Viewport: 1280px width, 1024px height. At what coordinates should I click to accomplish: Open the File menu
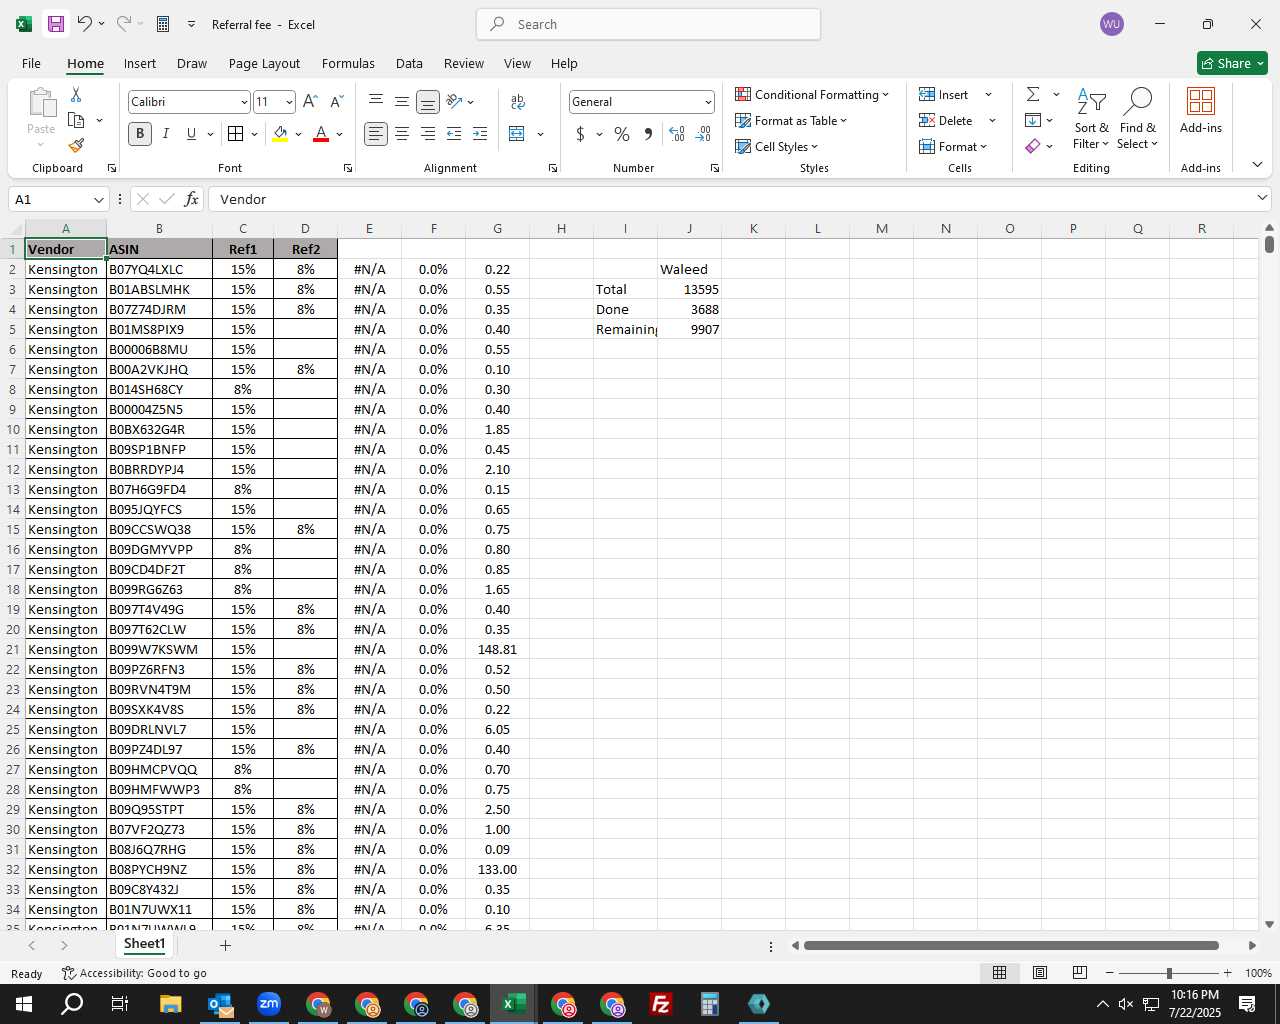point(31,63)
